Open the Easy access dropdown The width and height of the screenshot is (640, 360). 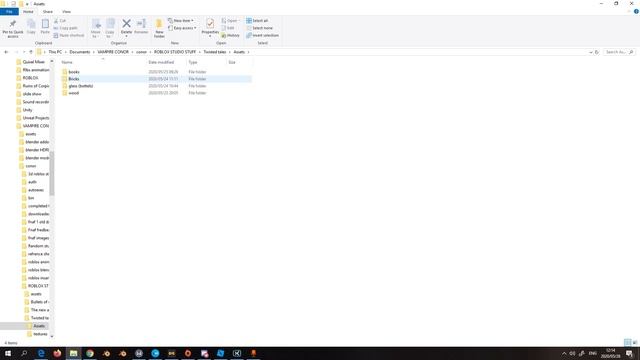click(x=182, y=28)
